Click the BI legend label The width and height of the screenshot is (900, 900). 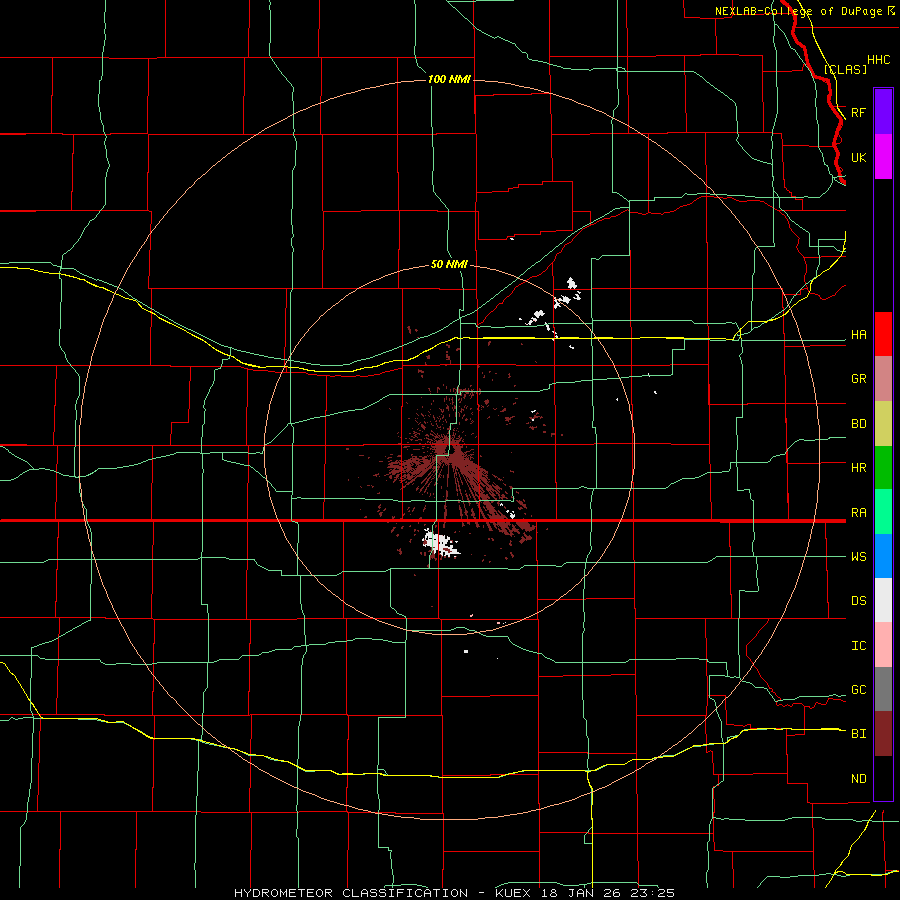(x=858, y=734)
